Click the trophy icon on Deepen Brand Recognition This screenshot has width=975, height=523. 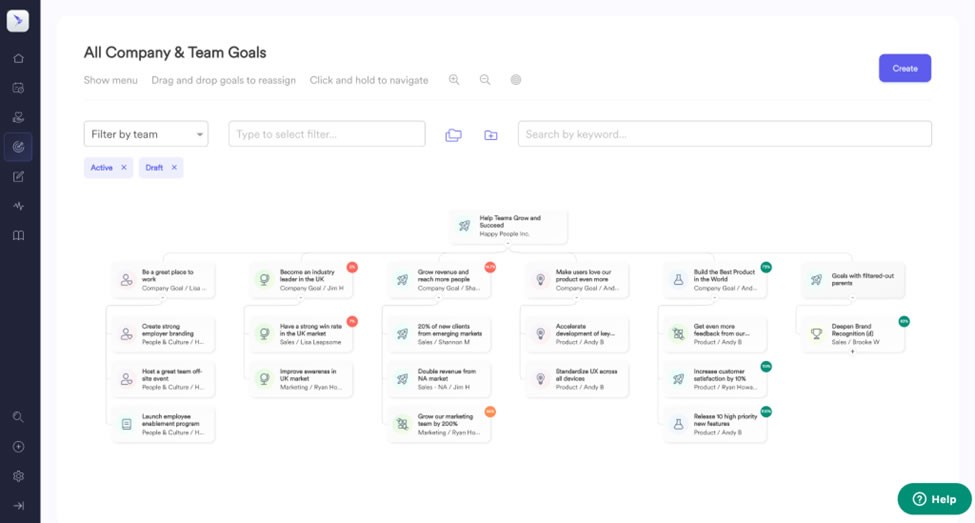tap(816, 334)
